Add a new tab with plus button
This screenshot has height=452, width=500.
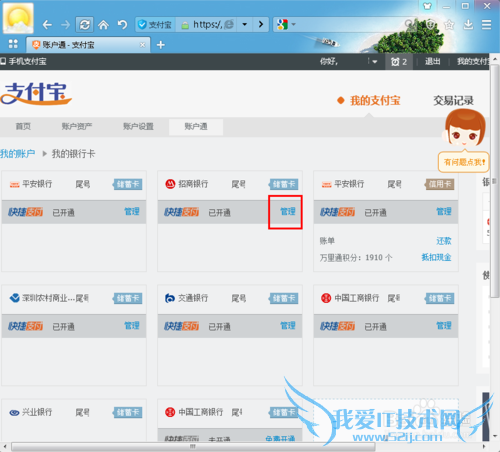161,45
